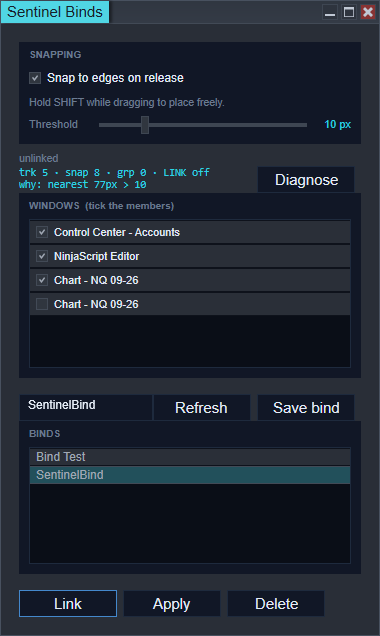
Task: Select SentinelBind in Binds list
Action: pos(190,475)
